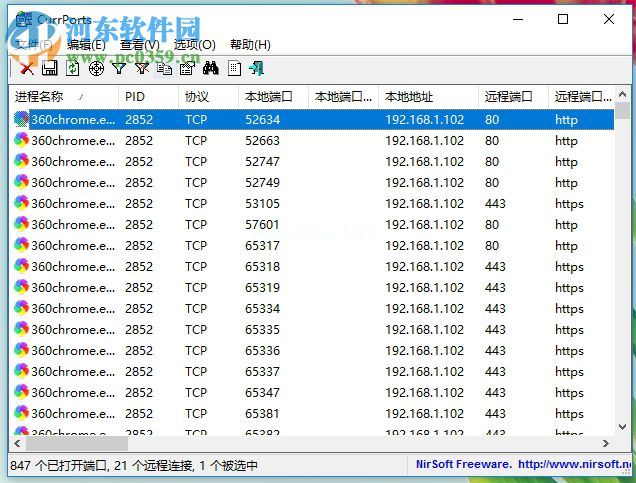Sort by 本地地址 column header
The height and width of the screenshot is (483, 636).
coord(428,97)
